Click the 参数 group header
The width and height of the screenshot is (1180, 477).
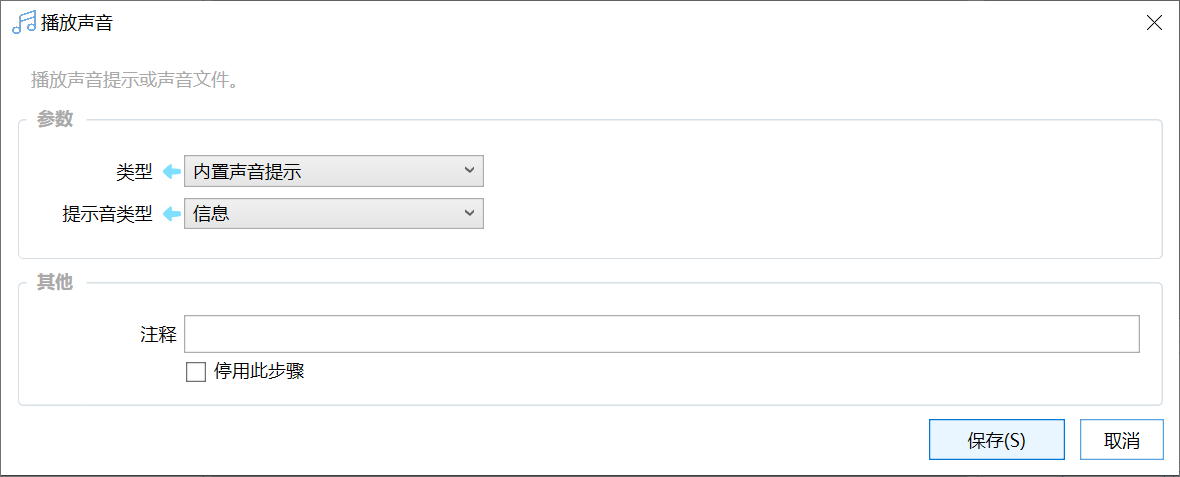(55, 119)
